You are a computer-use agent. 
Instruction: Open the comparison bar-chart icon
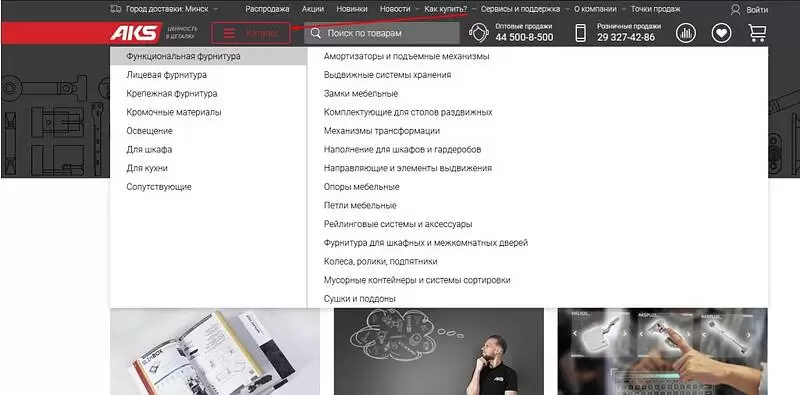[x=686, y=33]
